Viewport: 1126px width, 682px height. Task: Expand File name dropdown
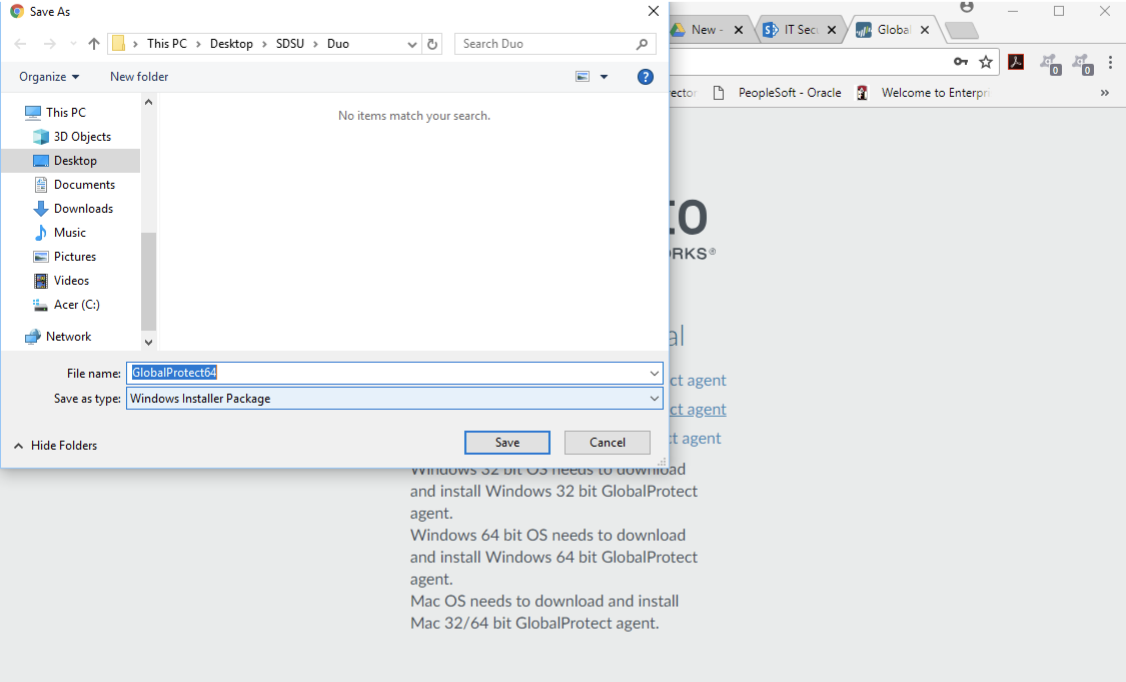click(x=654, y=373)
